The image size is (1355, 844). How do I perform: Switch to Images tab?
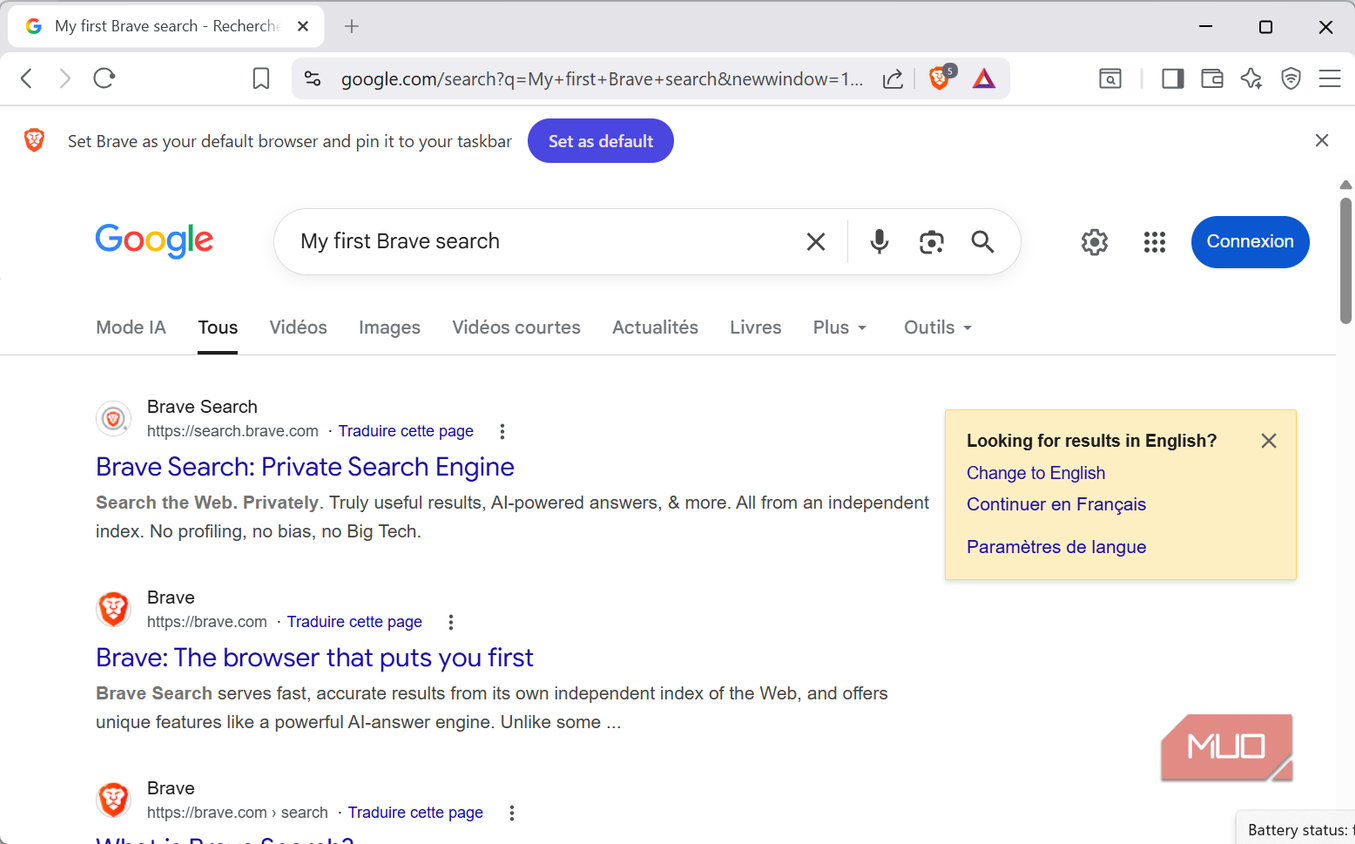point(390,327)
